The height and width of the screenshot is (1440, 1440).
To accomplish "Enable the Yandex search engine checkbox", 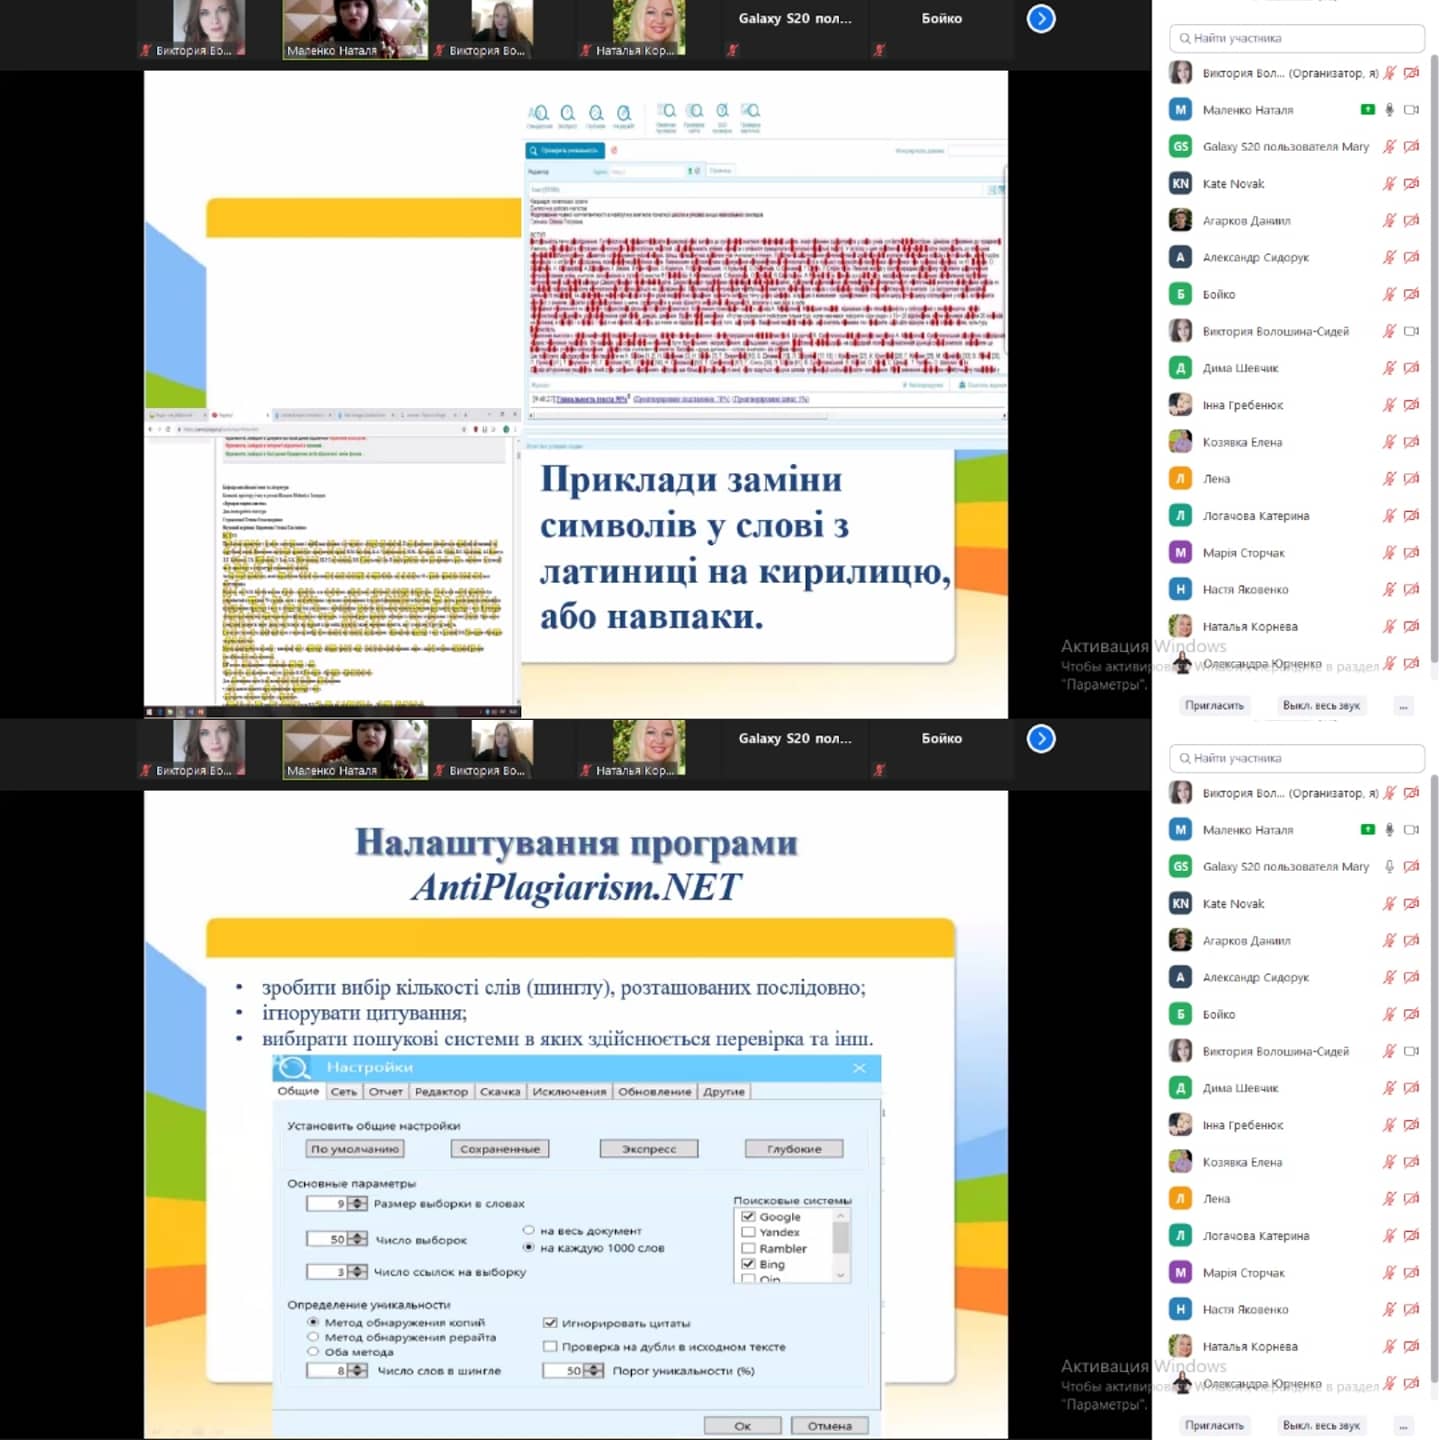I will [x=748, y=1232].
